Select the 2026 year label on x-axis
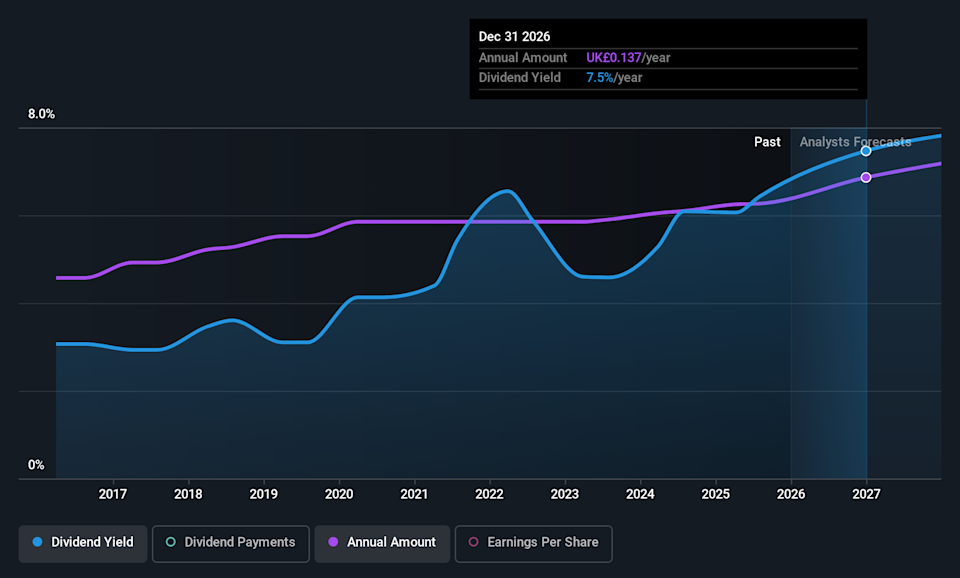This screenshot has width=960, height=578. [x=791, y=493]
